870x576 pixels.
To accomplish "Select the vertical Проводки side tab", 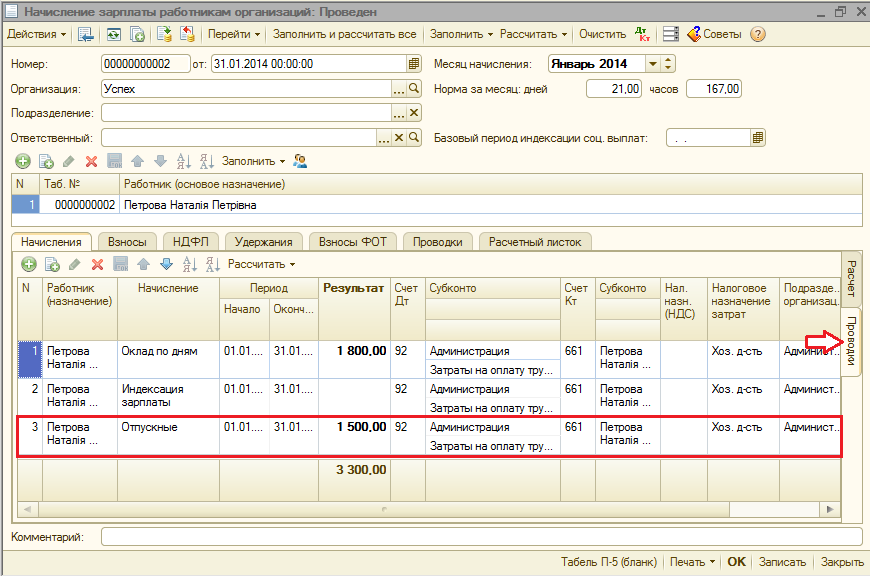I will 851,341.
